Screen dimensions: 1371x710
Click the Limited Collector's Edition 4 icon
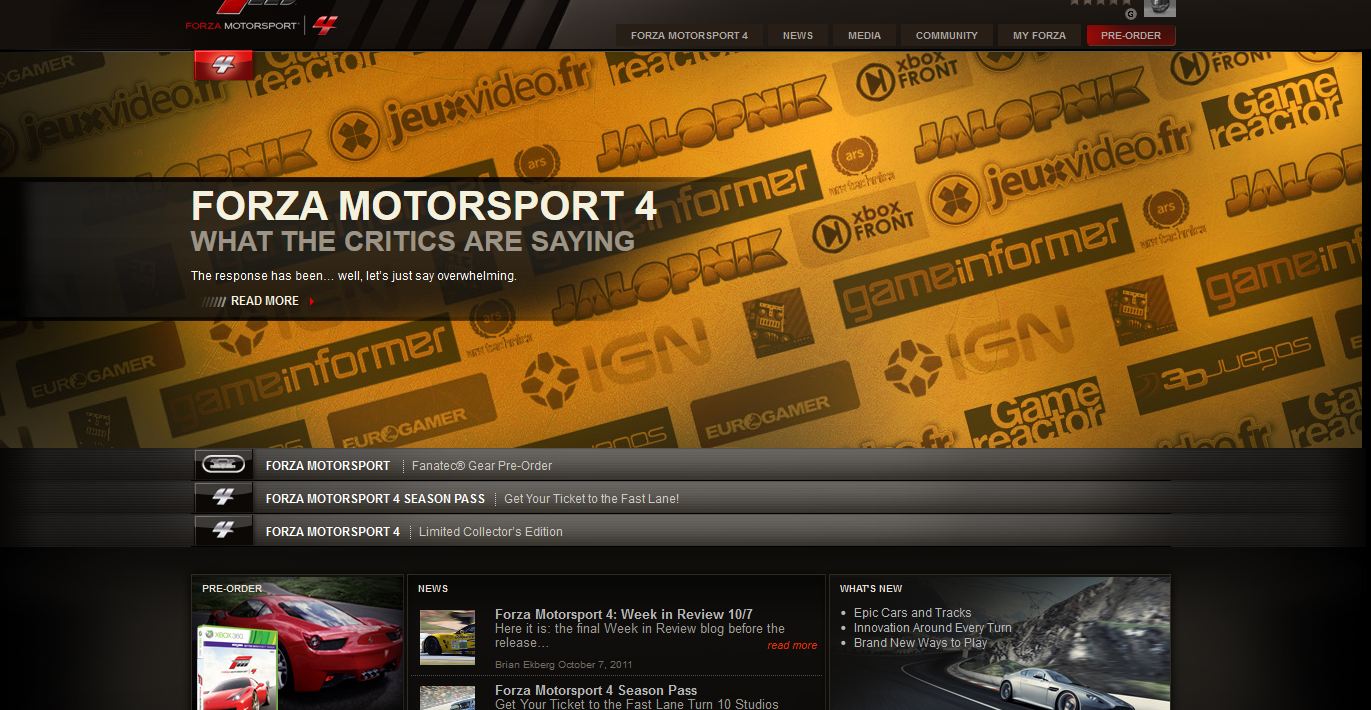[x=223, y=531]
